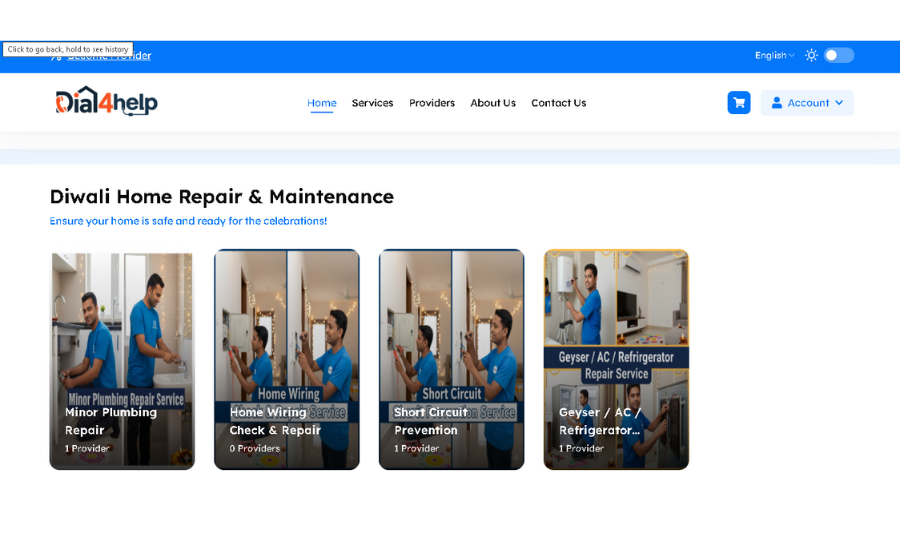Viewport: 900px width, 560px height.
Task: Click the sun brightness icon
Action: [x=811, y=55]
